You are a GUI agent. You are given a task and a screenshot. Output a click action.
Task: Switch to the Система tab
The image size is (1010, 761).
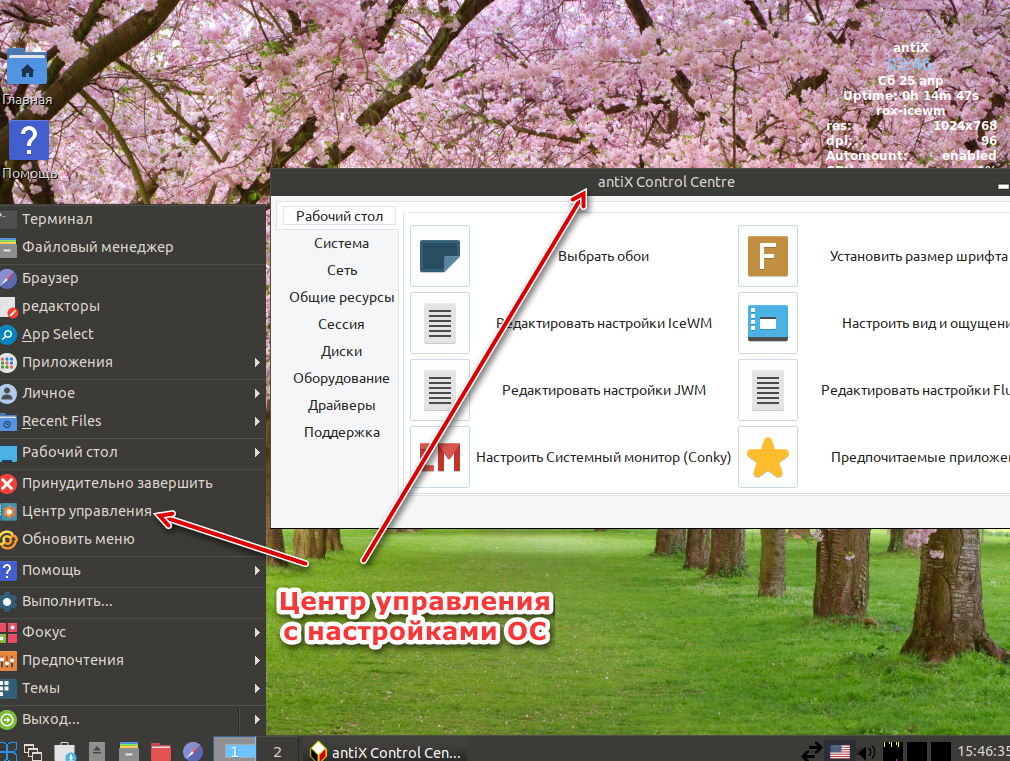[x=341, y=244]
